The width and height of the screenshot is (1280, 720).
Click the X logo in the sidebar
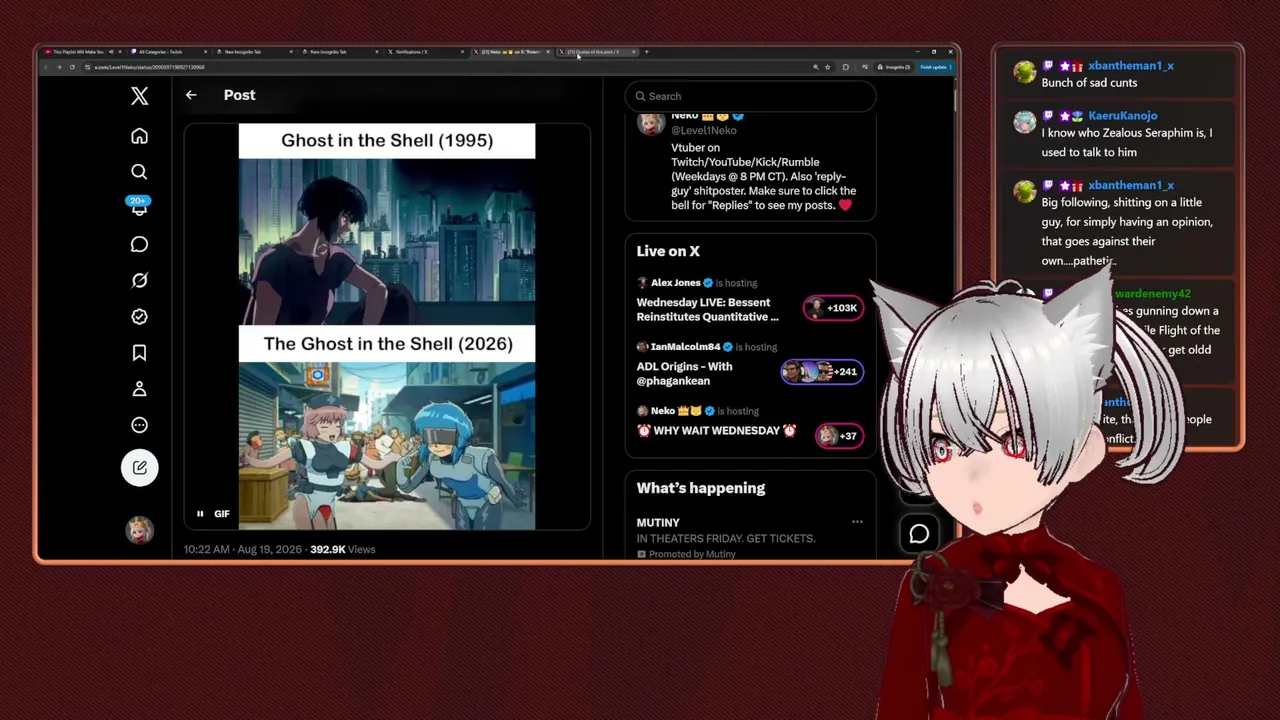pos(139,96)
